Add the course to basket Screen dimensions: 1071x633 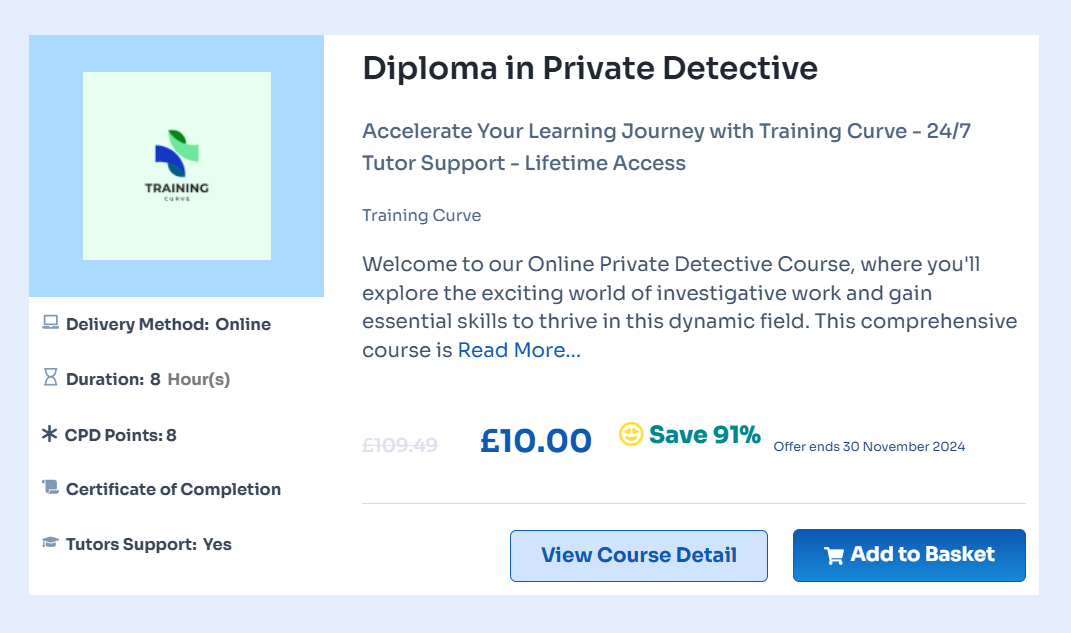pos(909,555)
